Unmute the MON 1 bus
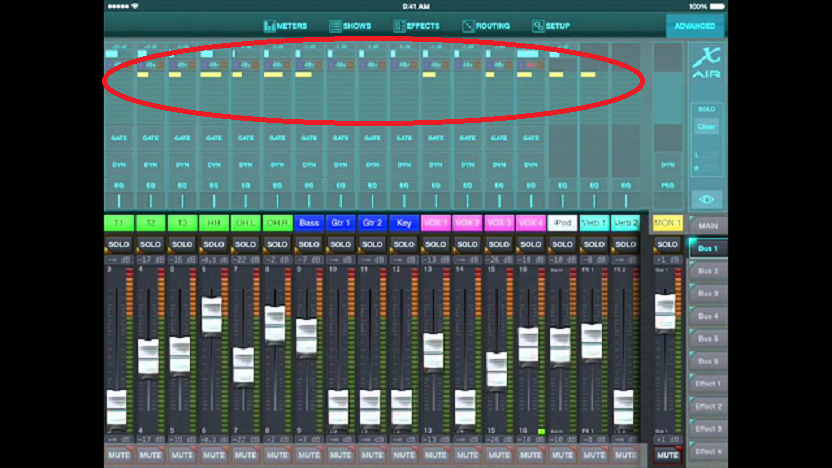This screenshot has height=468, width=832. 668,455
